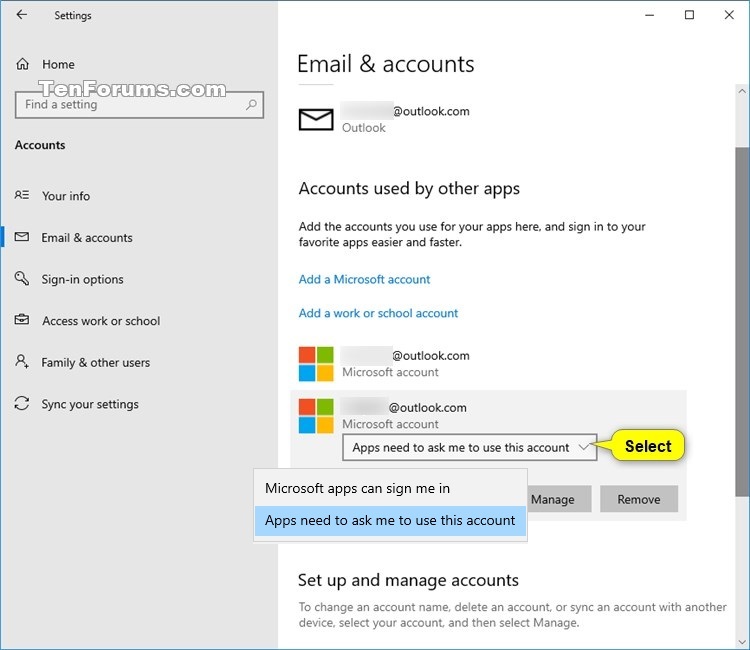Click the Outlook mail envelope icon
The height and width of the screenshot is (650, 750).
(316, 119)
